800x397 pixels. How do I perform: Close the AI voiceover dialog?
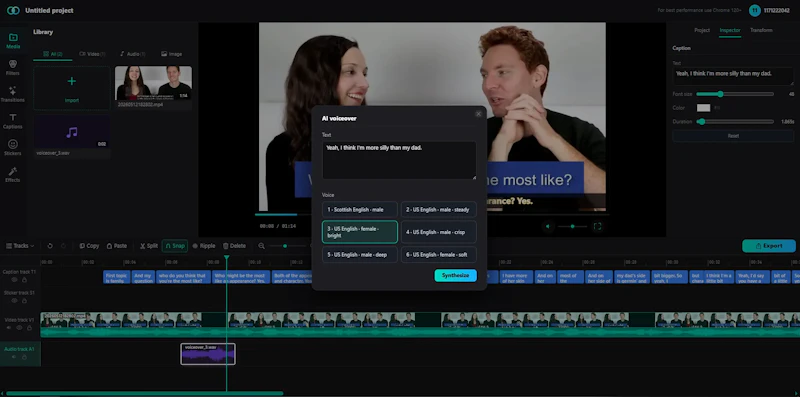(479, 114)
